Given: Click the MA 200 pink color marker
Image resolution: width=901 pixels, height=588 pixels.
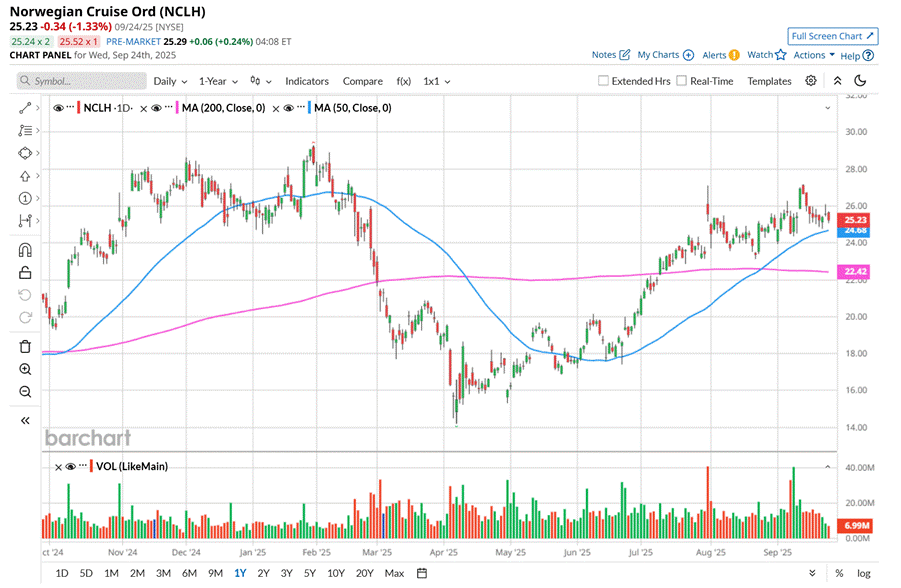Looking at the screenshot, I should coord(178,108).
